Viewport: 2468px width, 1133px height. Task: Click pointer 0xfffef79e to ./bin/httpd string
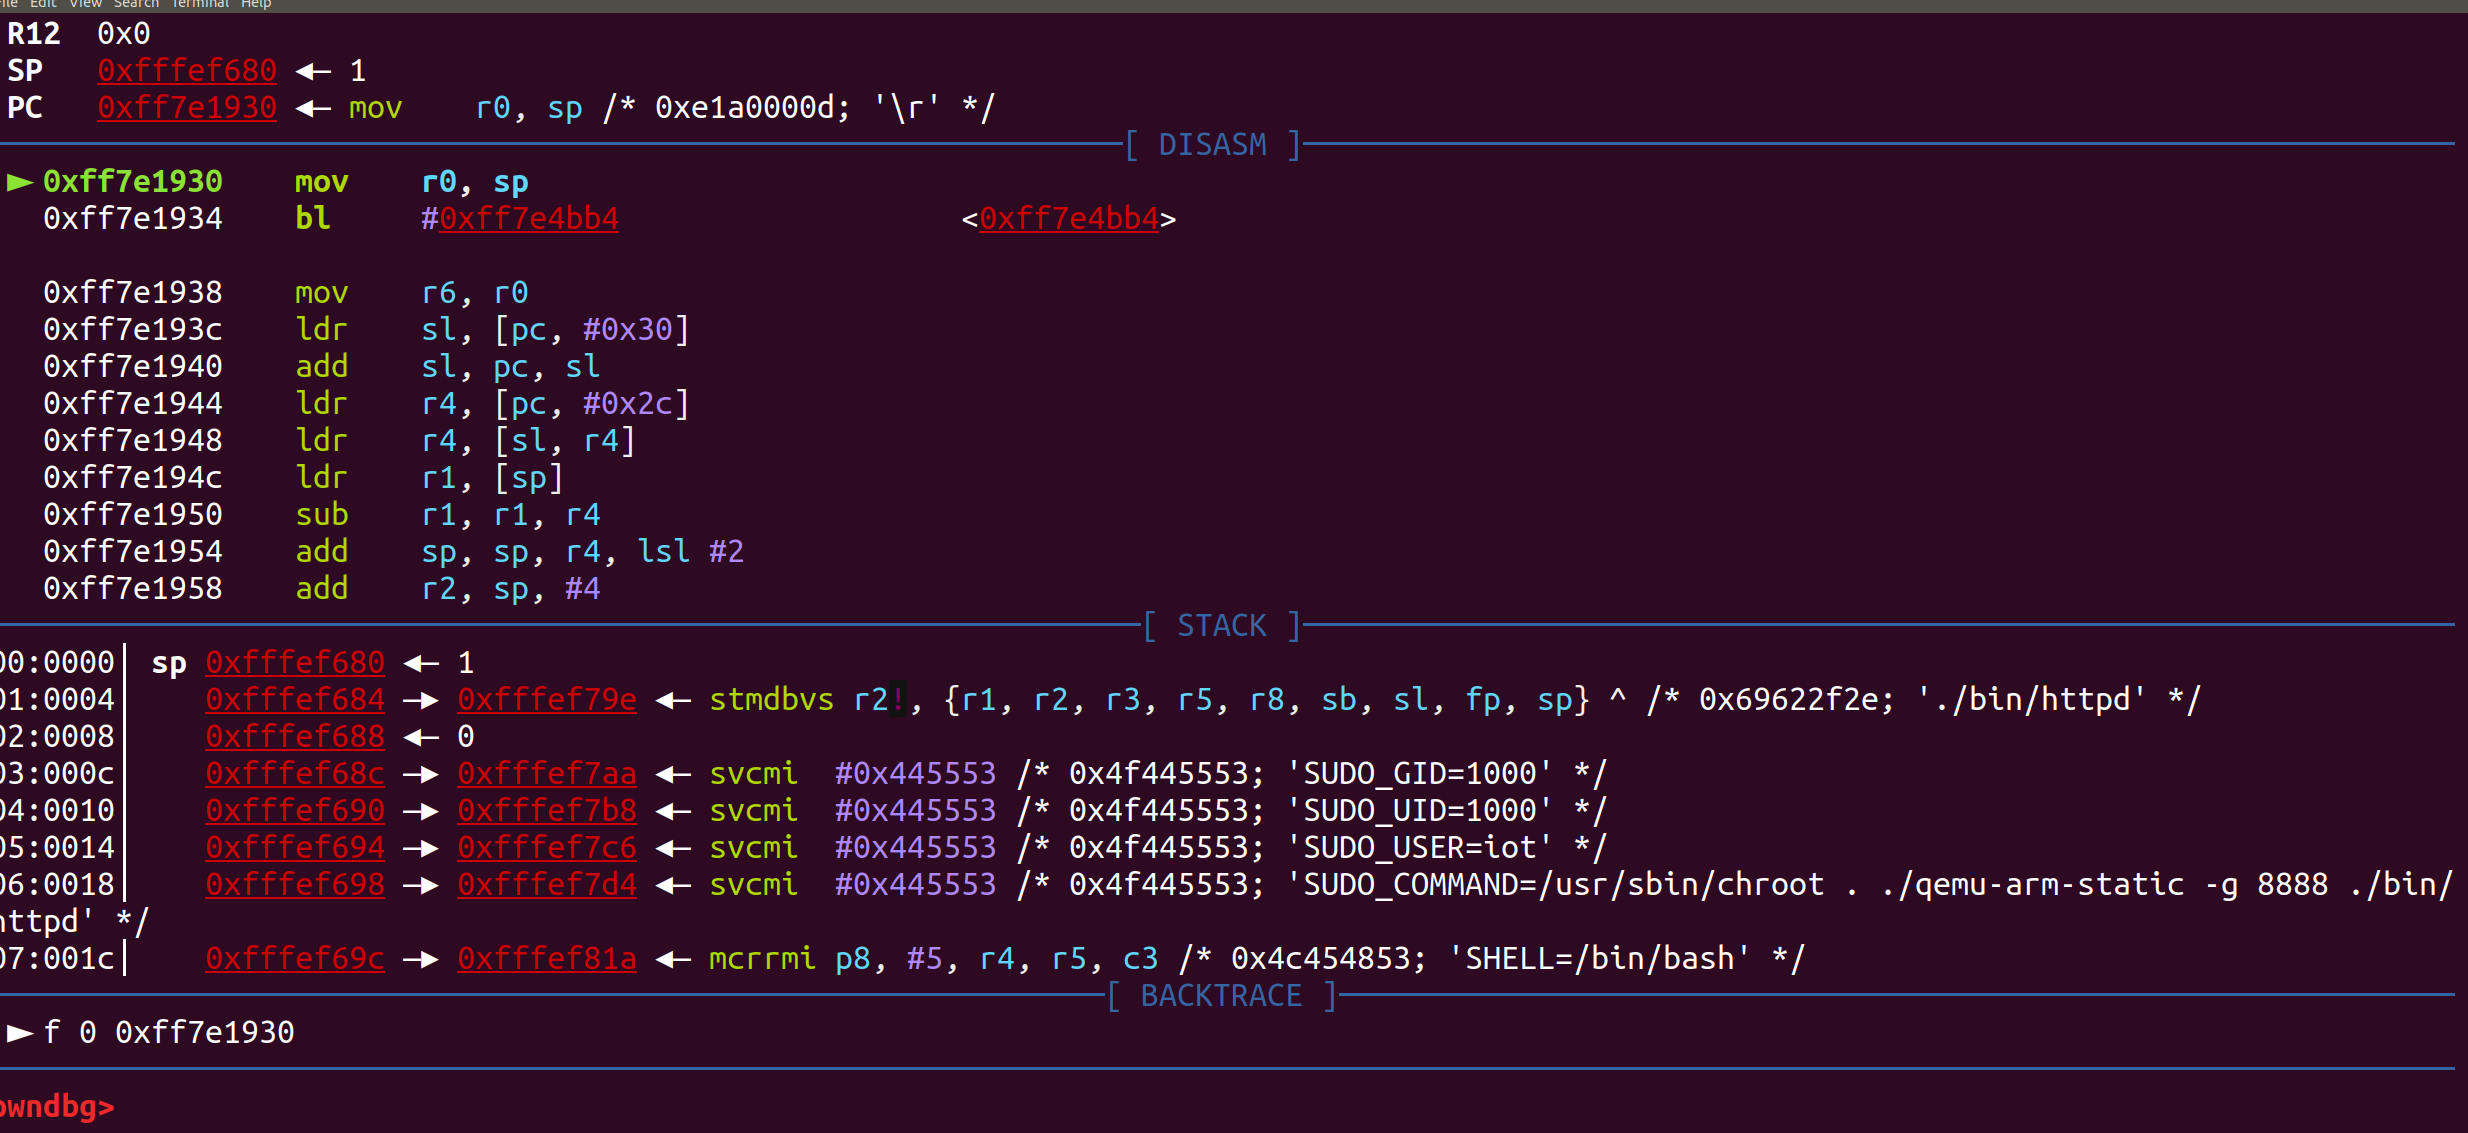tap(547, 700)
